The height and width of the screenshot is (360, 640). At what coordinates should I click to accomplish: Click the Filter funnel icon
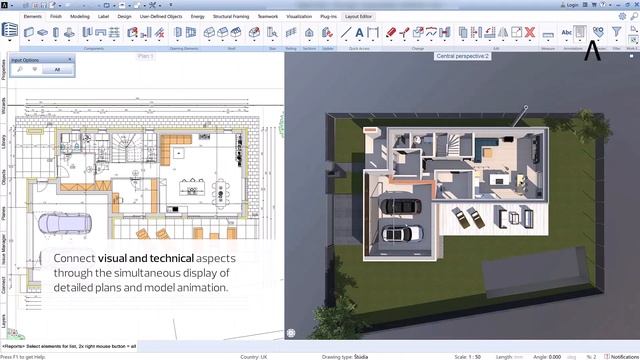click(616, 31)
